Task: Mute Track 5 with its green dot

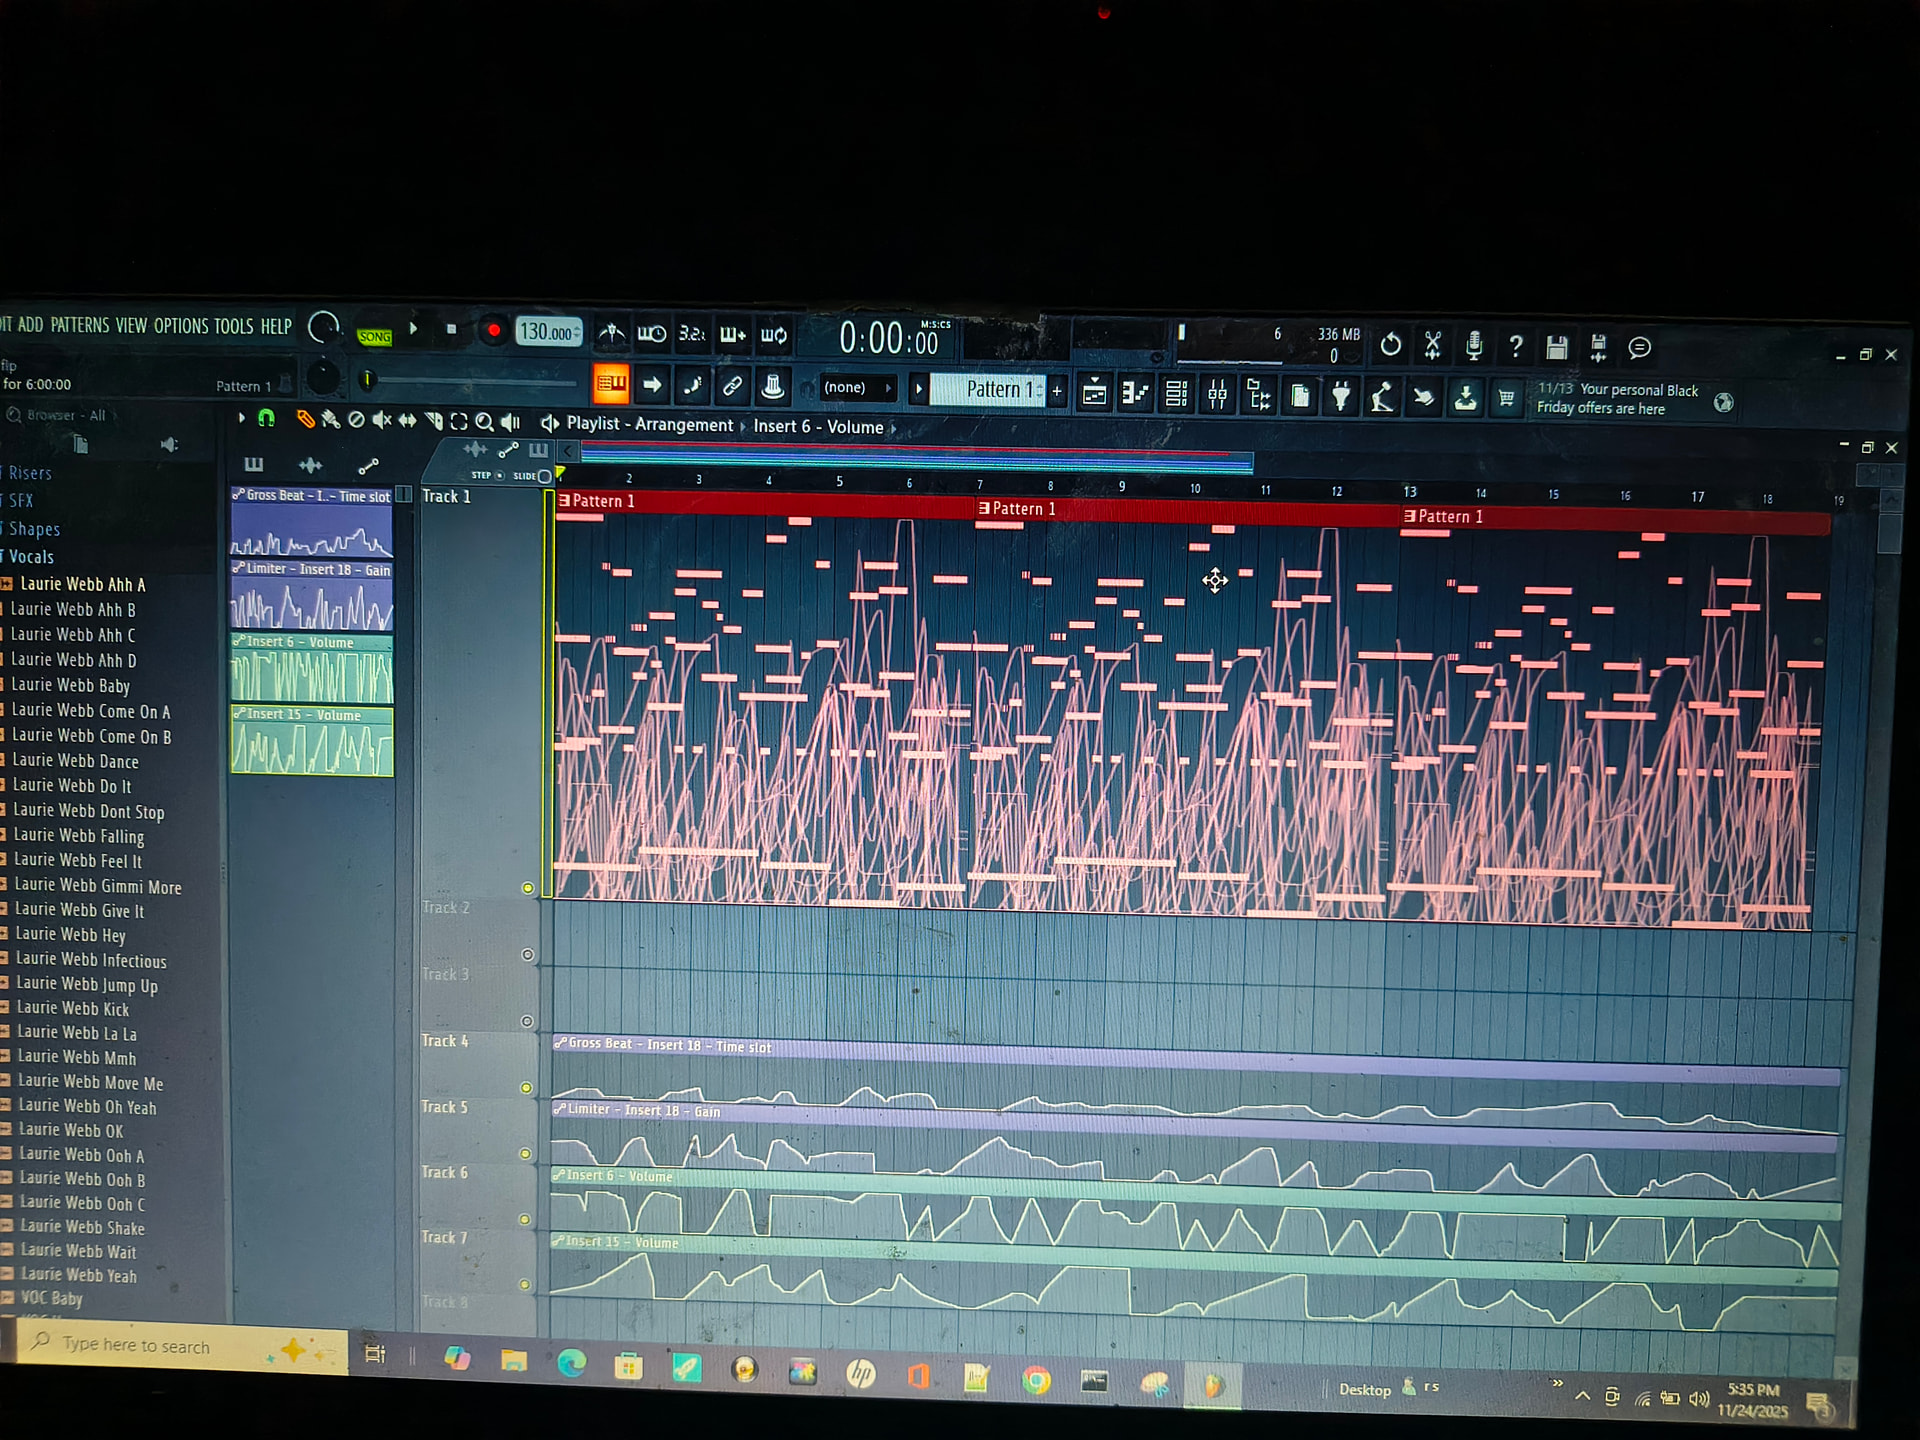Action: pos(525,1153)
